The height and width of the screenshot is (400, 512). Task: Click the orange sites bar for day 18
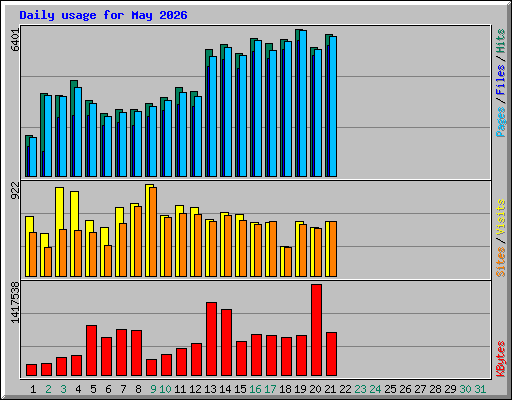click(x=288, y=262)
